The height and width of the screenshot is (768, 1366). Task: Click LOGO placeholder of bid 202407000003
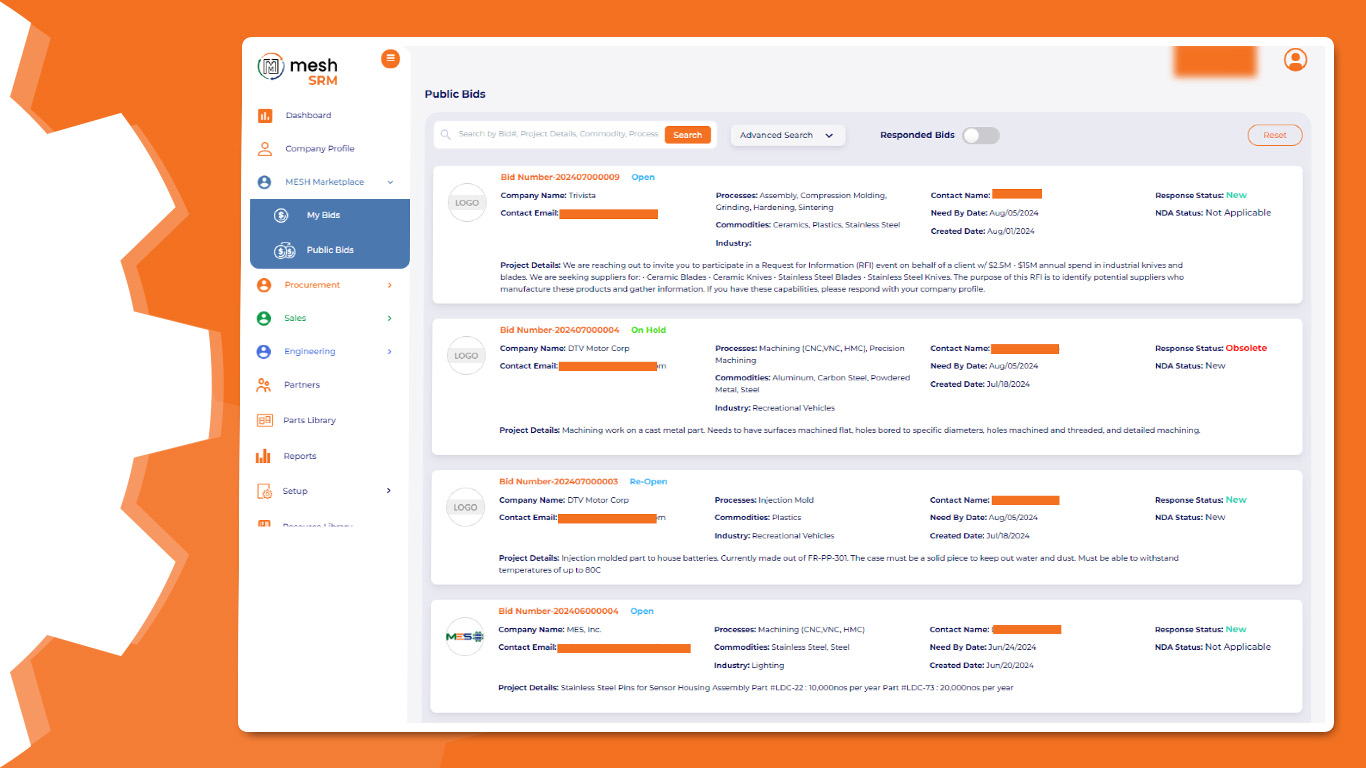[465, 508]
